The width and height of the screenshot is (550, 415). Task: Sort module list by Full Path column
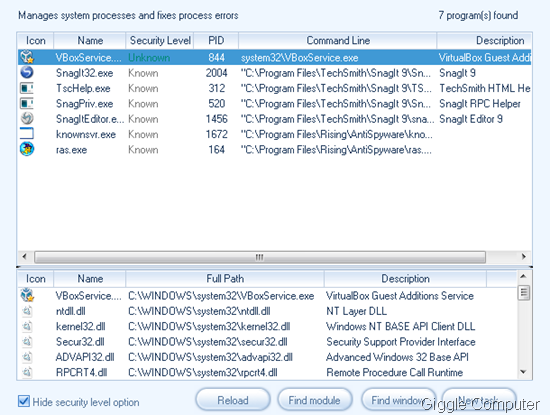pyautogui.click(x=225, y=279)
